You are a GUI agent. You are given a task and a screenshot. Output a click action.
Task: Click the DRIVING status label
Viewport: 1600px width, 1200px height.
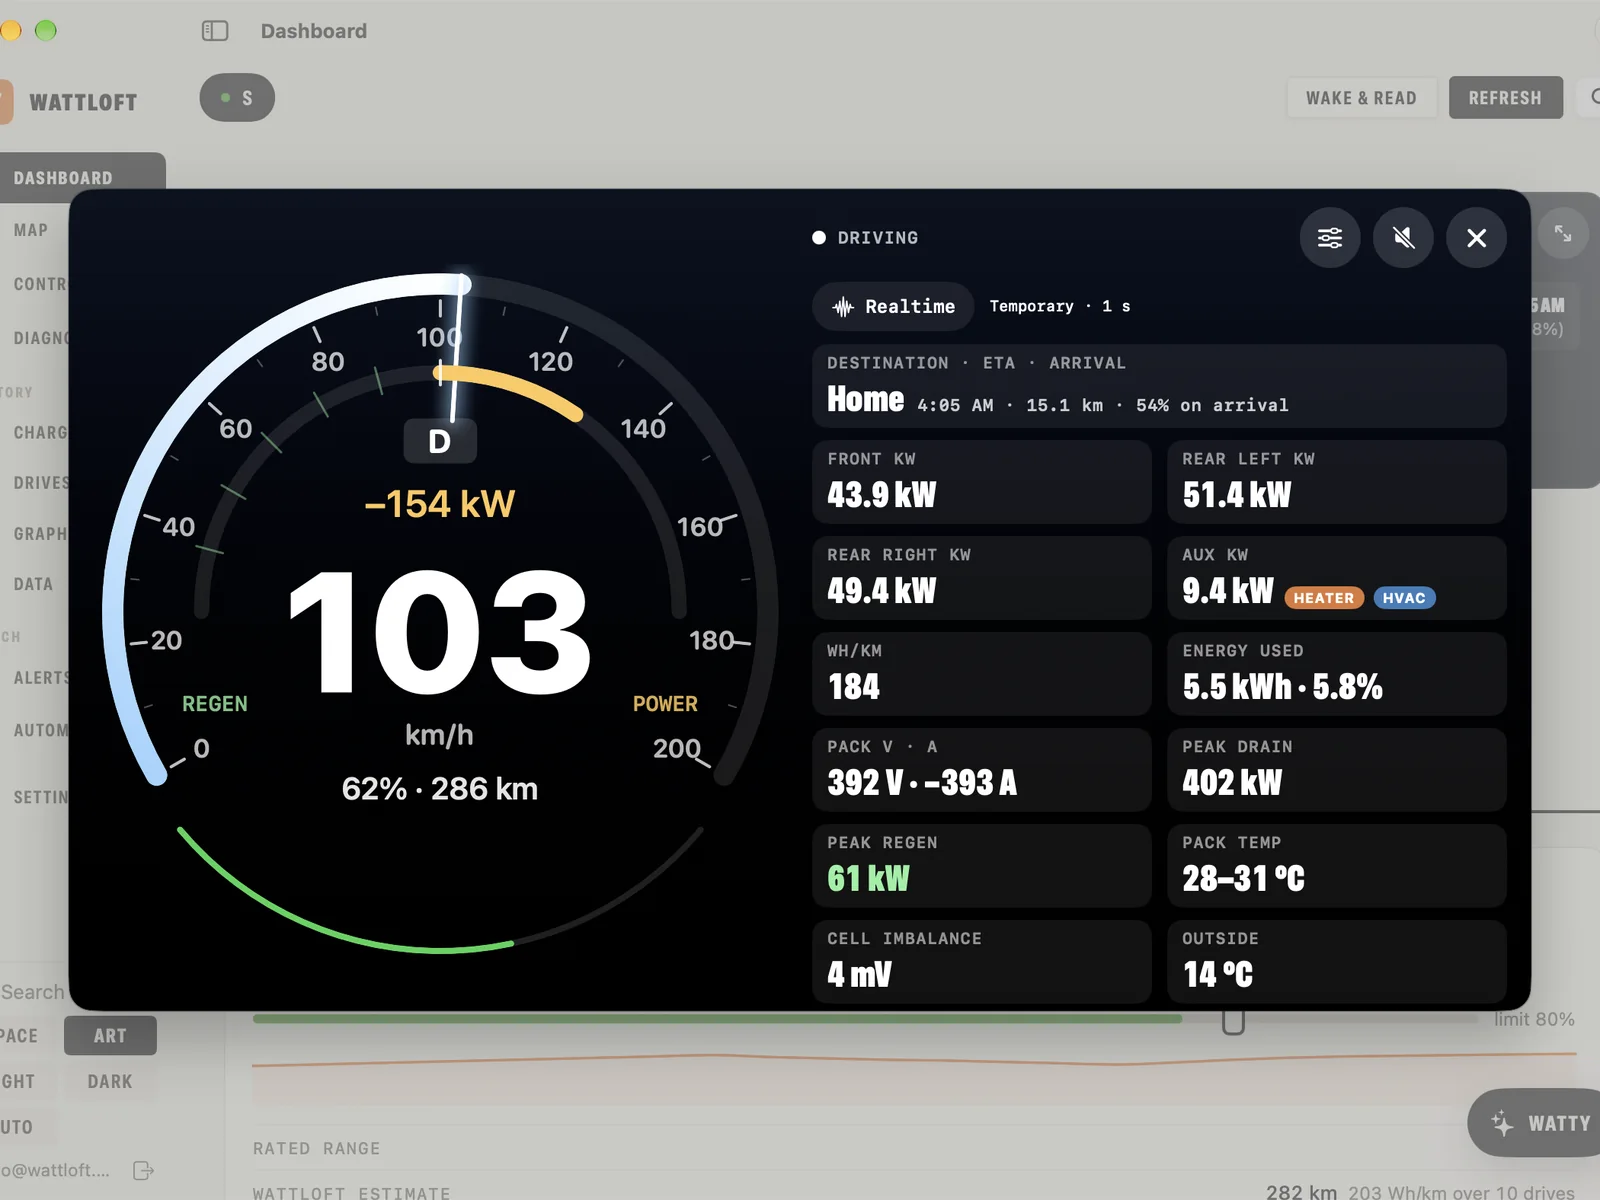tap(878, 238)
